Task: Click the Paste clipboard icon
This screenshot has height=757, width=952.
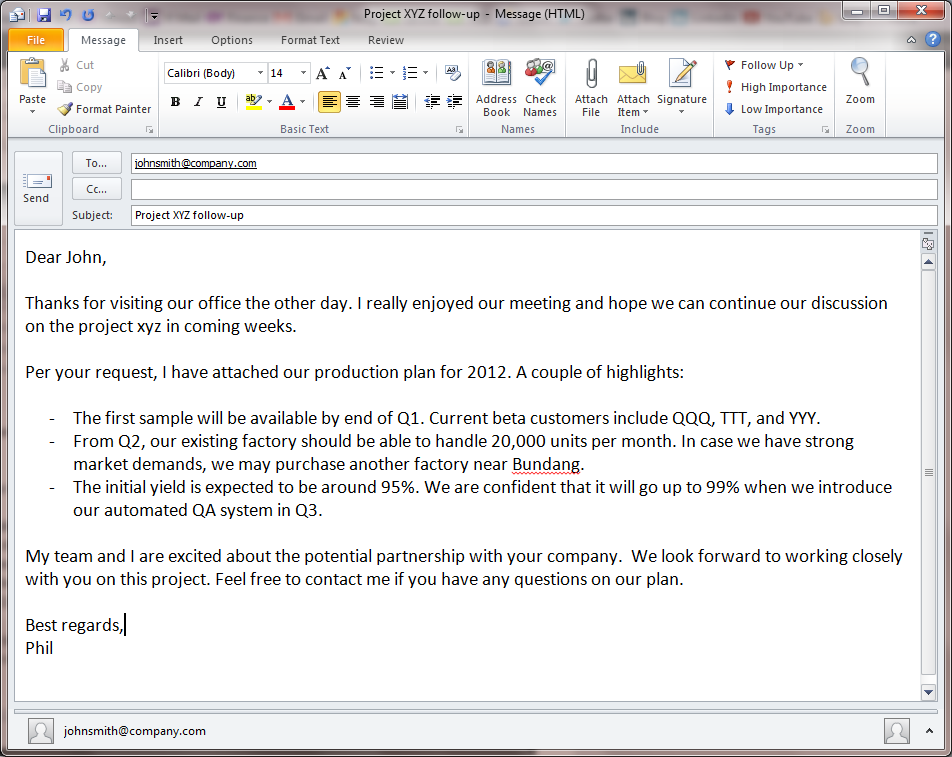Action: [33, 76]
